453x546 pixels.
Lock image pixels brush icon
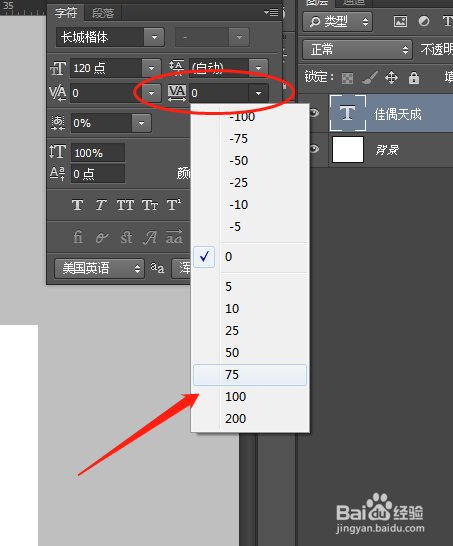[x=369, y=77]
